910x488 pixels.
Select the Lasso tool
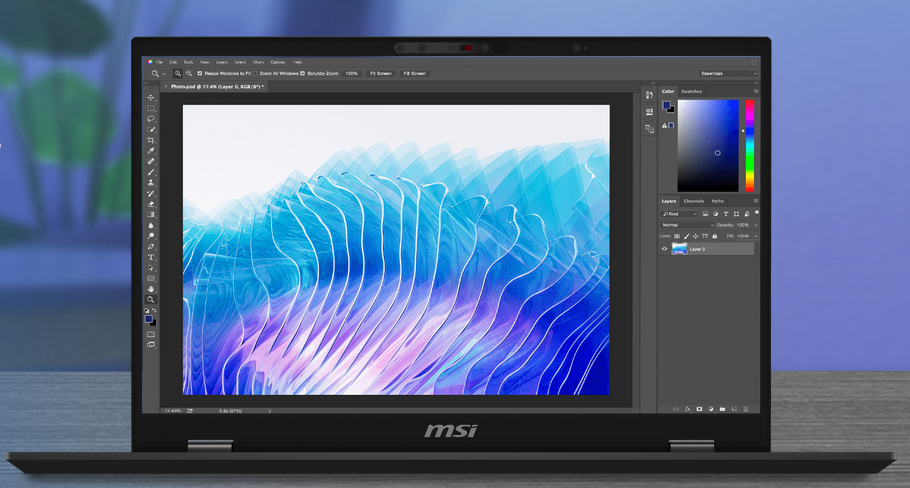(151, 119)
